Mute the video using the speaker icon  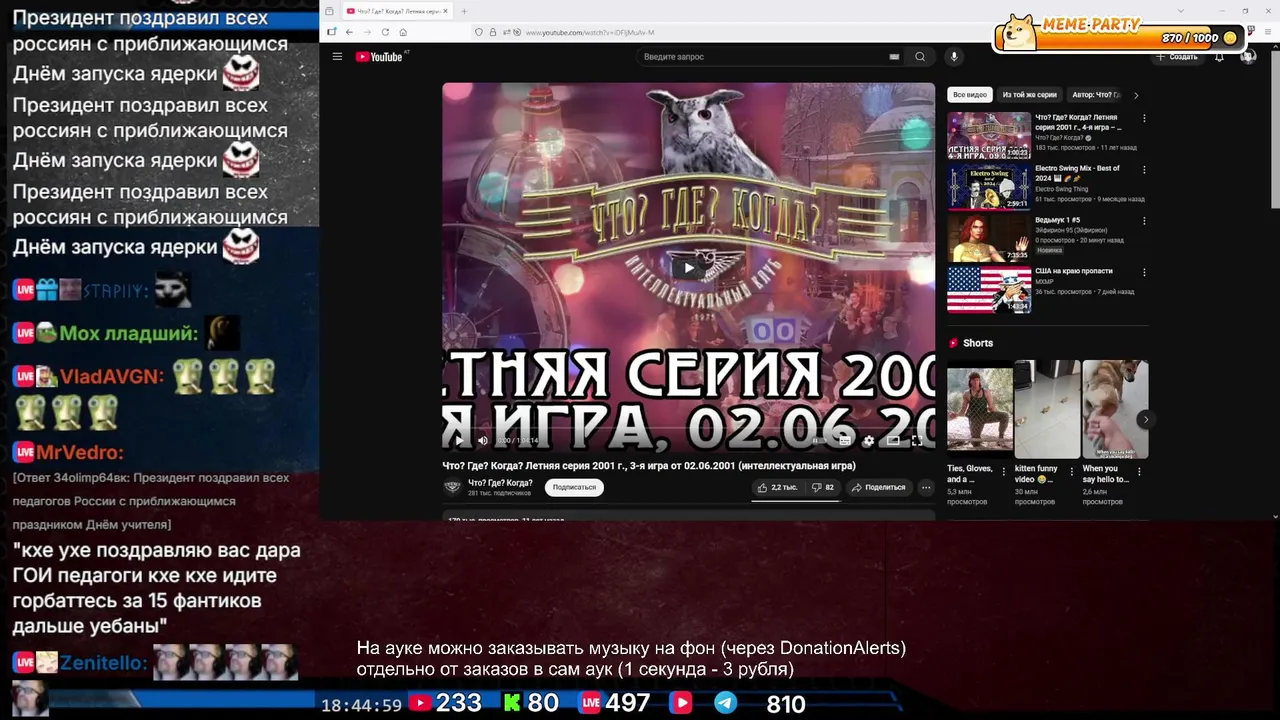click(x=482, y=440)
